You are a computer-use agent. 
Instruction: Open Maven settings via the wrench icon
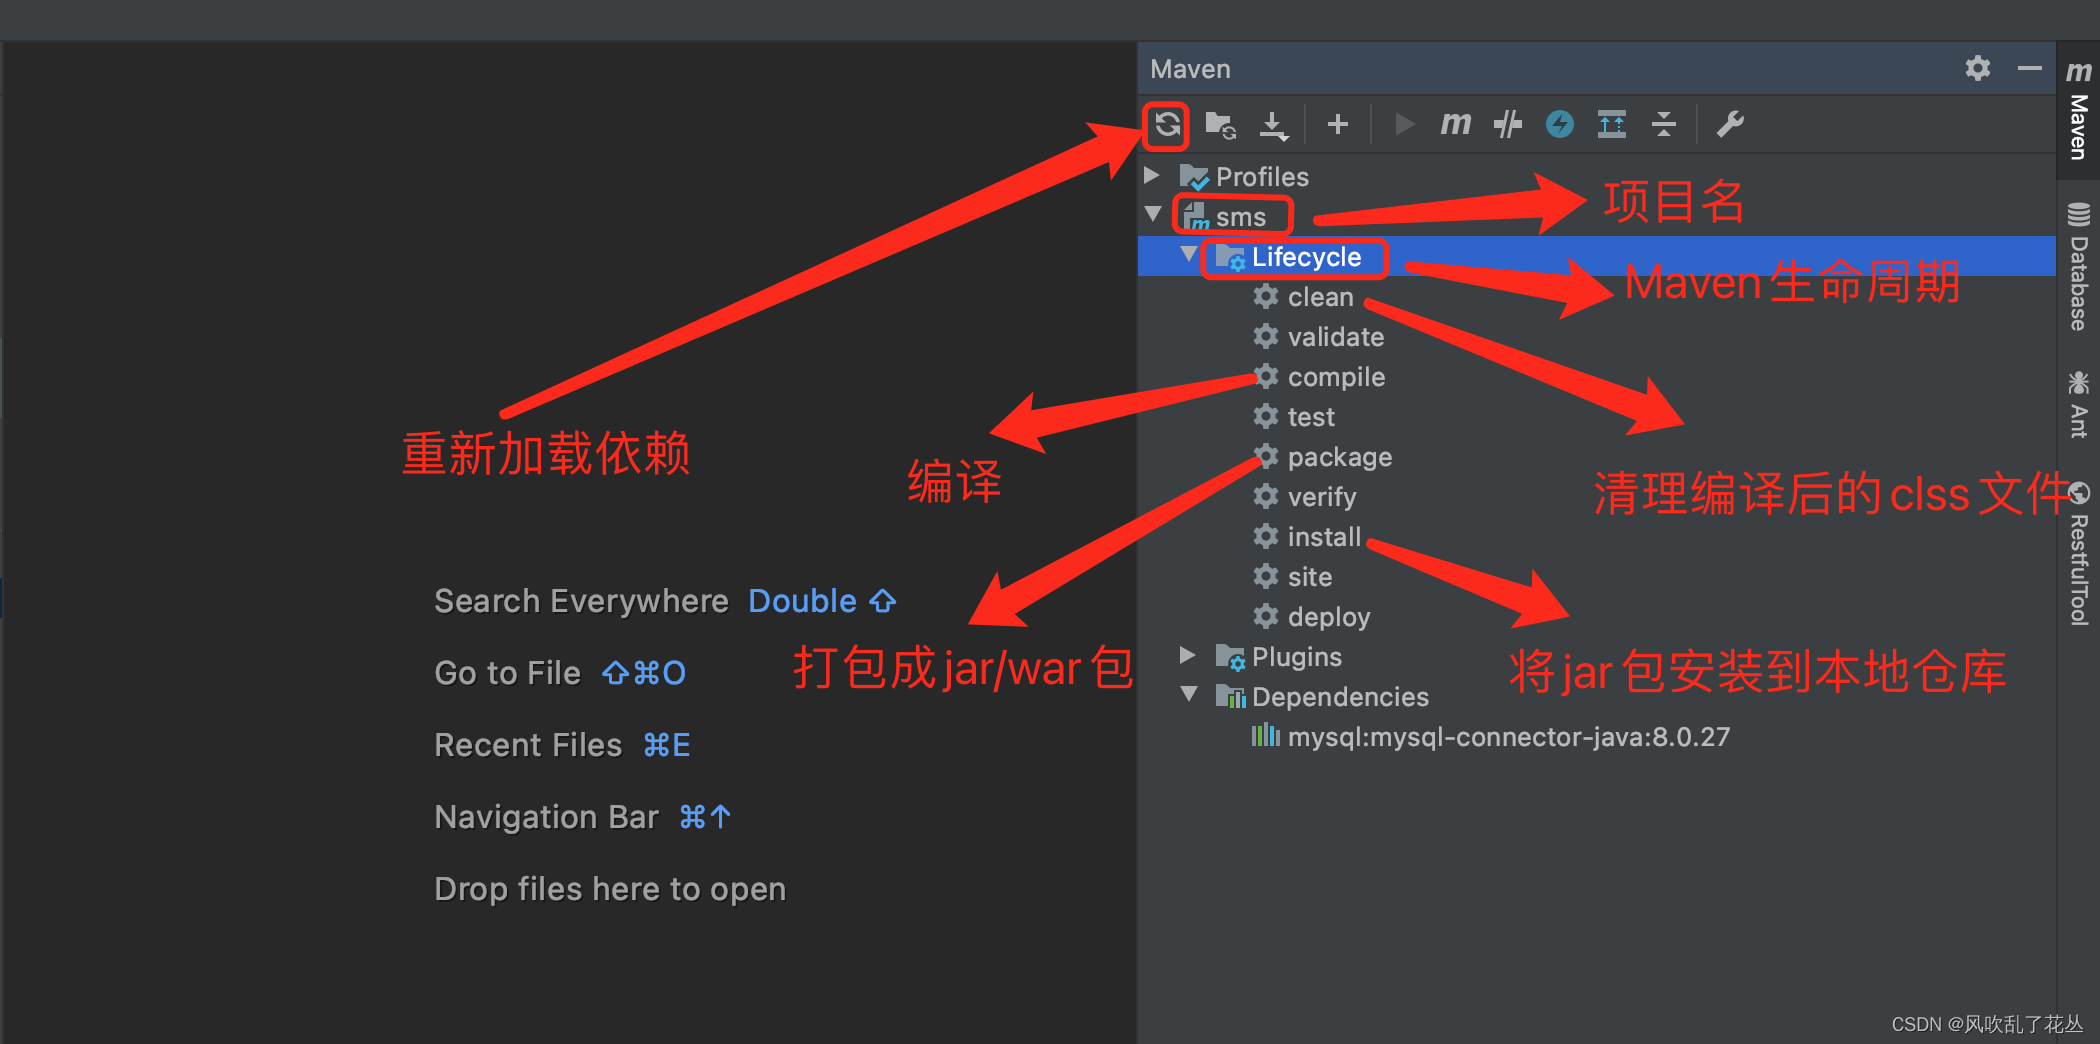tap(1729, 124)
